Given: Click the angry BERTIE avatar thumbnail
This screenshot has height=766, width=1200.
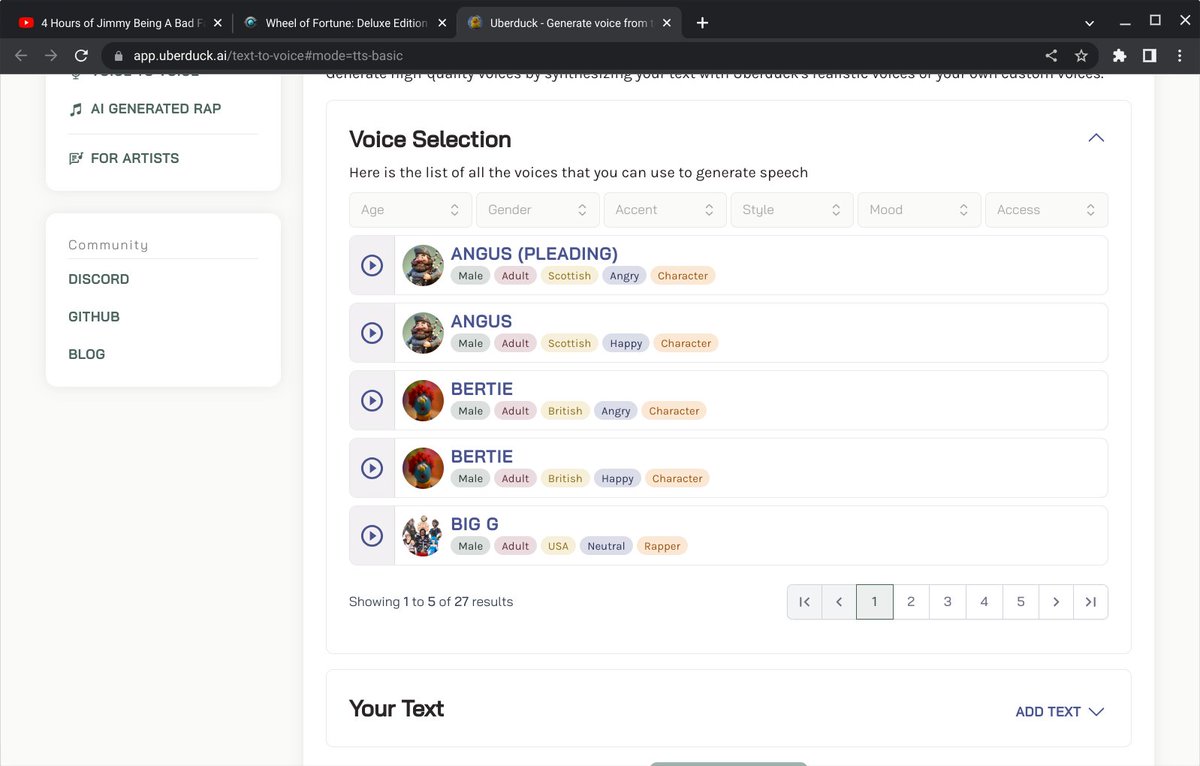Looking at the screenshot, I should [423, 400].
